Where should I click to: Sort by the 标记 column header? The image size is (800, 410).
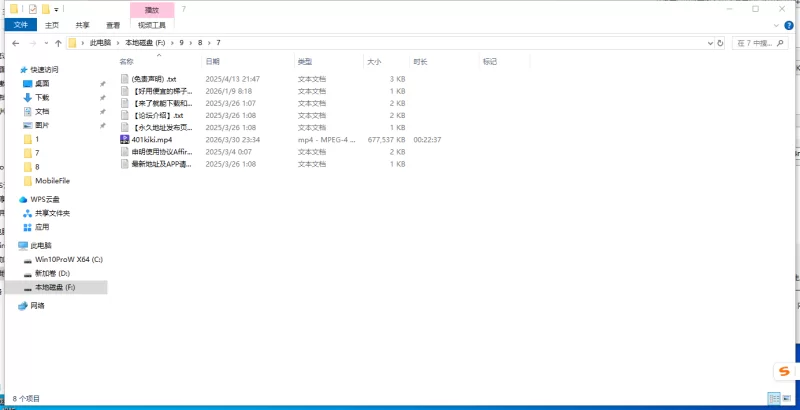tap(490, 62)
